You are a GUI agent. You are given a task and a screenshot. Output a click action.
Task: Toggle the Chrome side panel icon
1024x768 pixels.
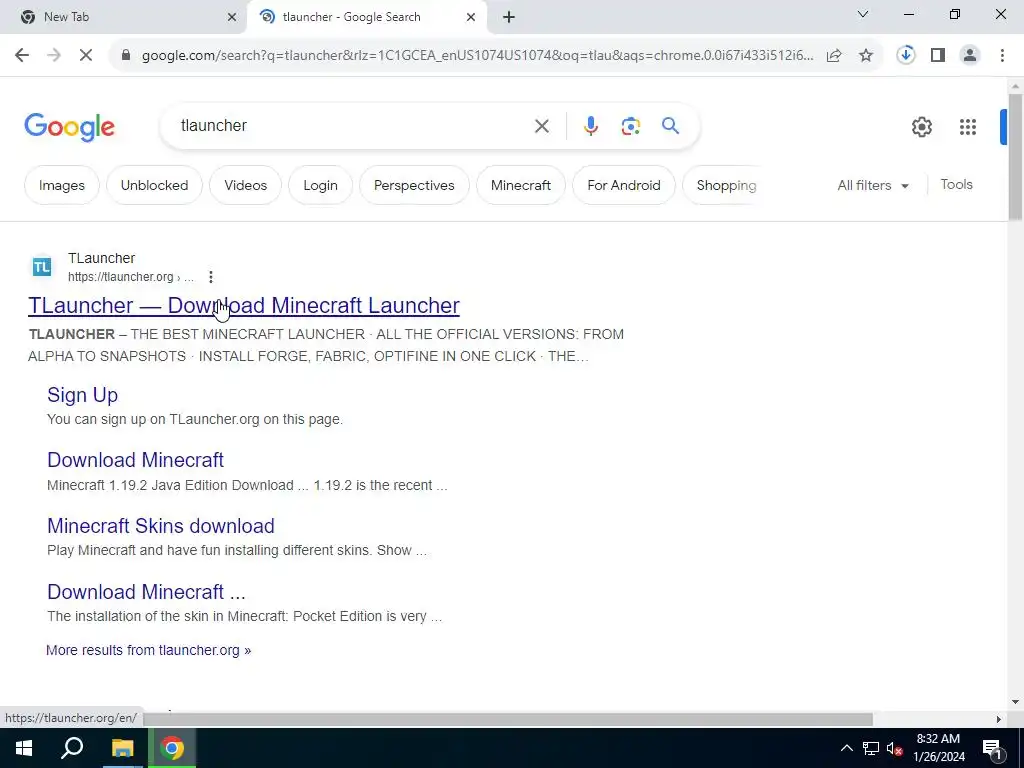tap(938, 56)
